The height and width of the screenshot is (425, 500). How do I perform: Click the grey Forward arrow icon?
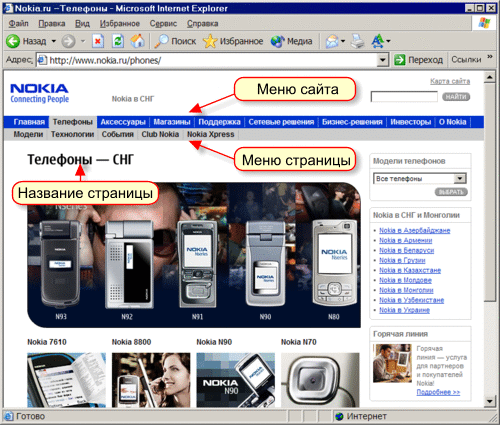(68, 41)
